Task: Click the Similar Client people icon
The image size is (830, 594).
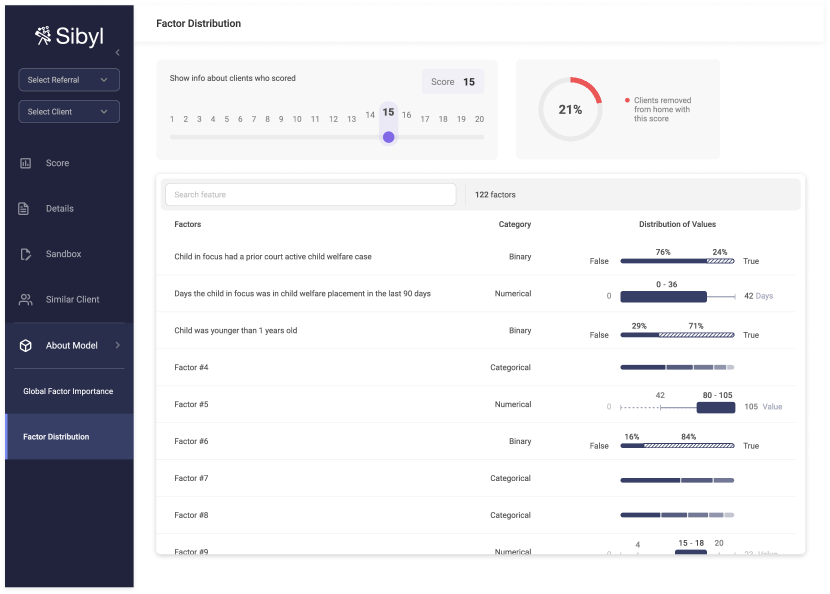Action: tap(25, 300)
